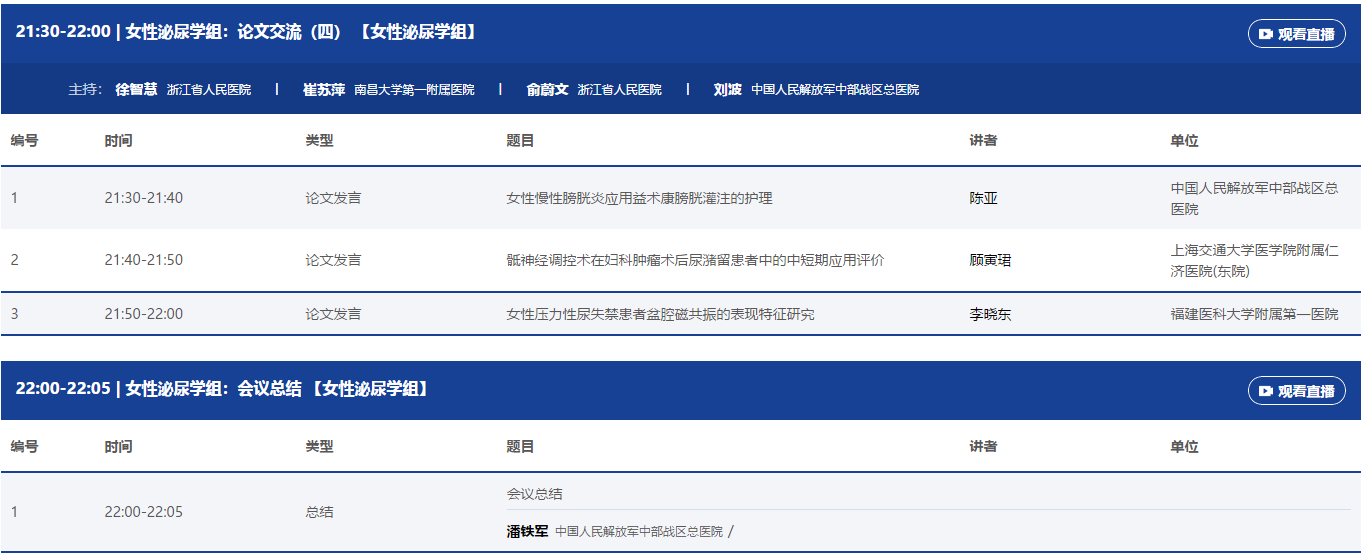Select host name 刘波

[x=727, y=89]
